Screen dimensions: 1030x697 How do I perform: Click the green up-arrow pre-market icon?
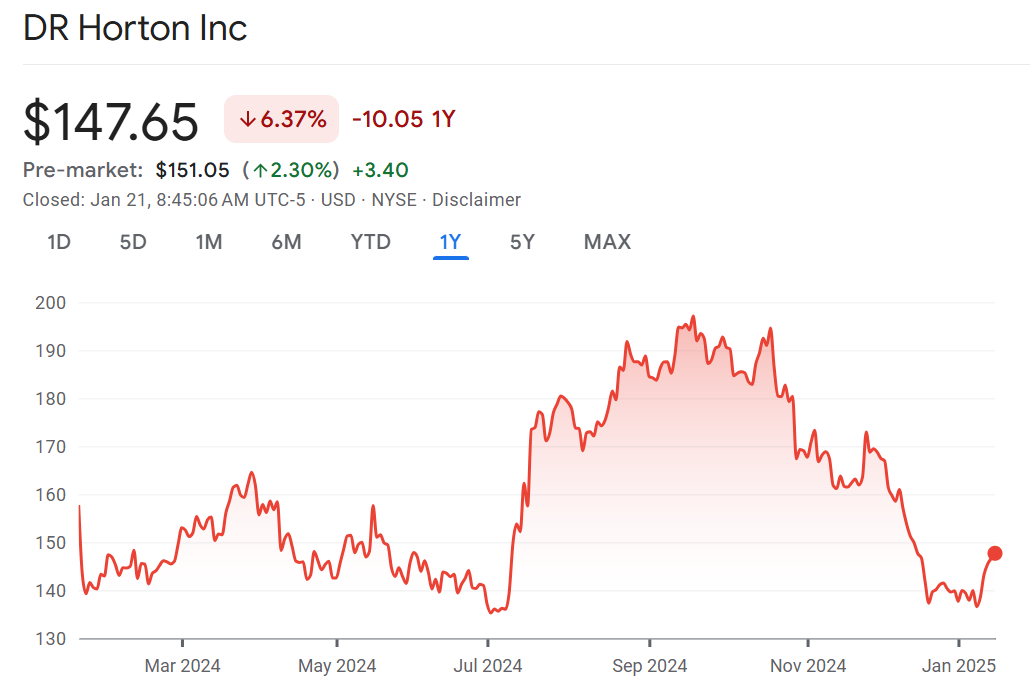(x=258, y=171)
